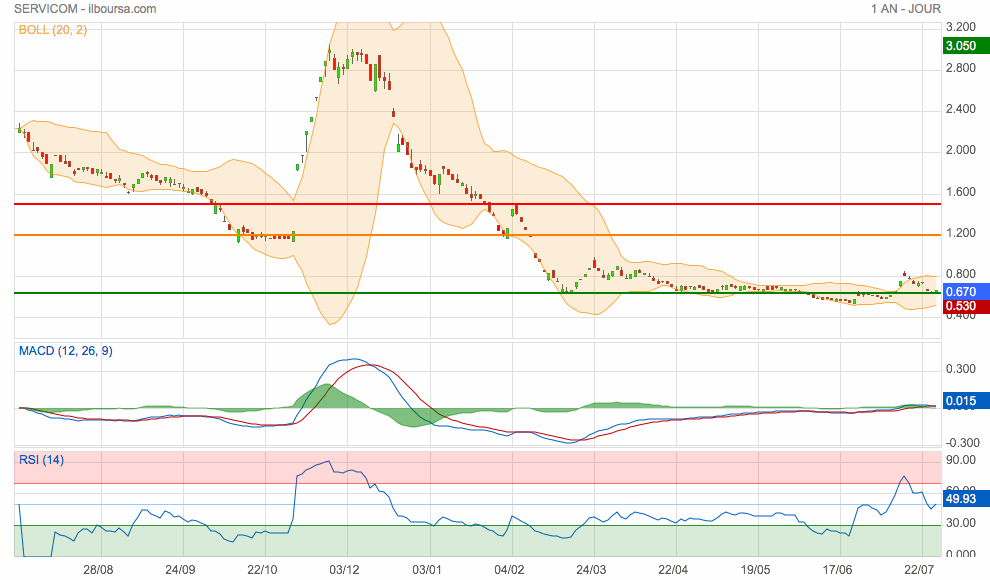This screenshot has height=580, width=990.
Task: Click the 0.800 price axis label
Action: [960, 274]
